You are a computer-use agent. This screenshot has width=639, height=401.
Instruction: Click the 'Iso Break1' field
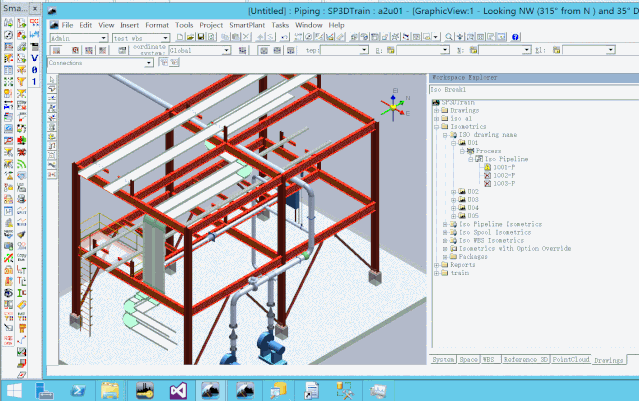click(534, 90)
